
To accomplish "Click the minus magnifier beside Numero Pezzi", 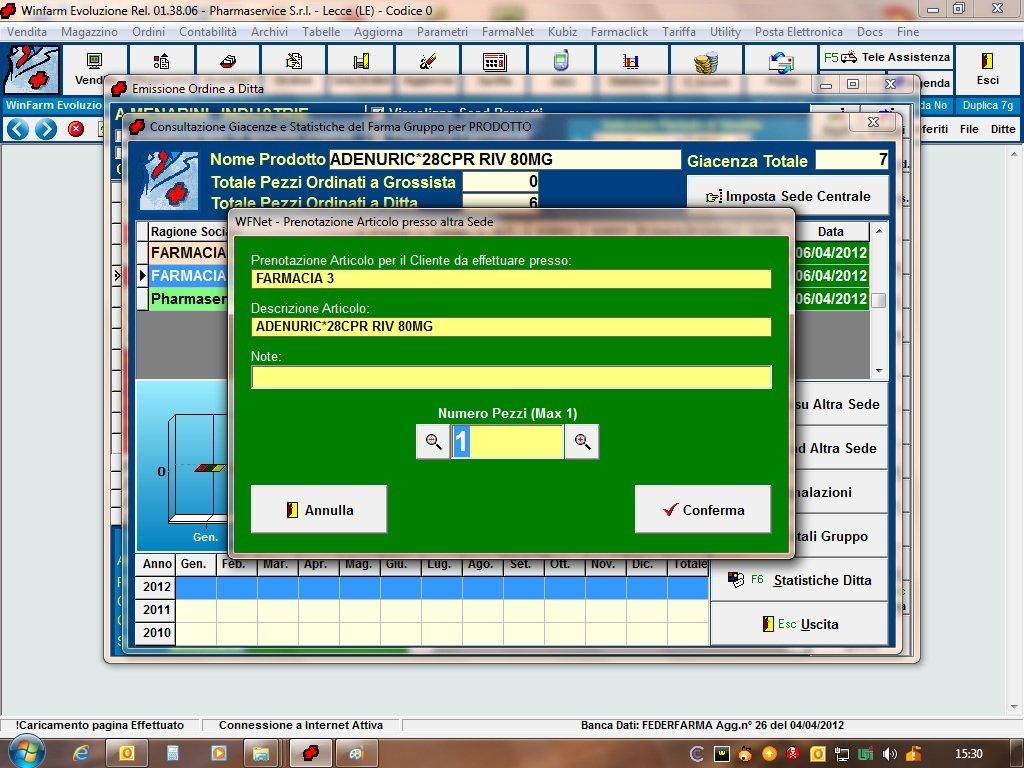I will (433, 442).
